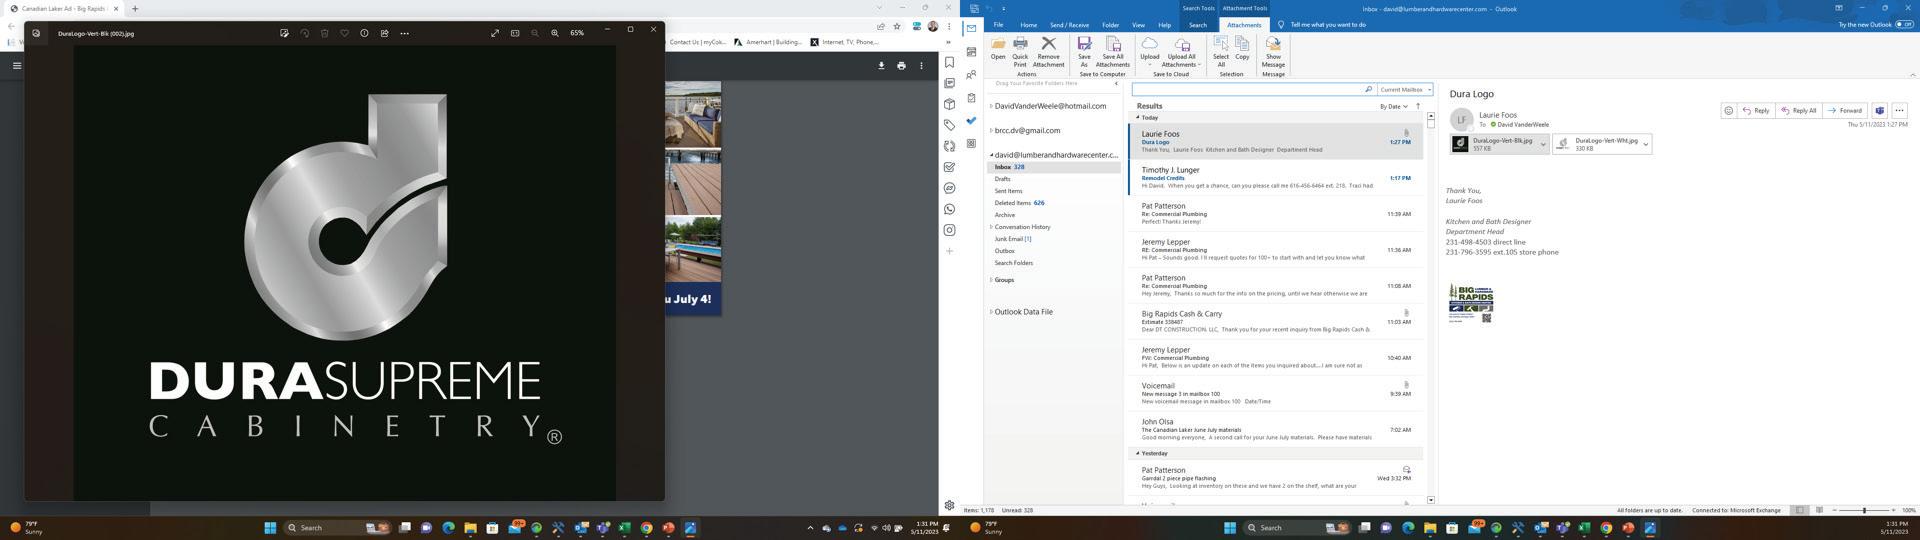Open the Home ribbon tab
The image size is (1920, 540).
coord(1028,25)
